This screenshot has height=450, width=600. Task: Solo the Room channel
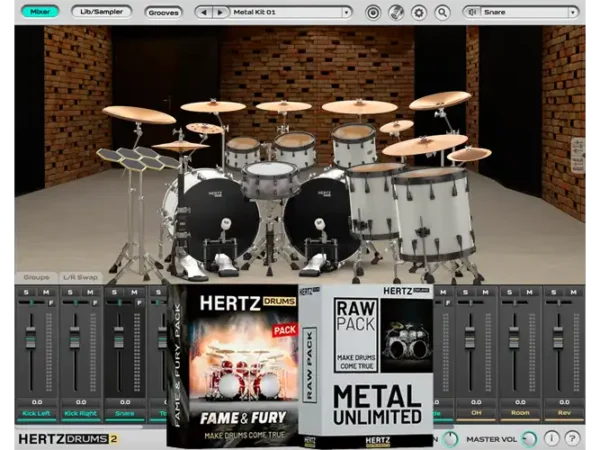point(509,292)
